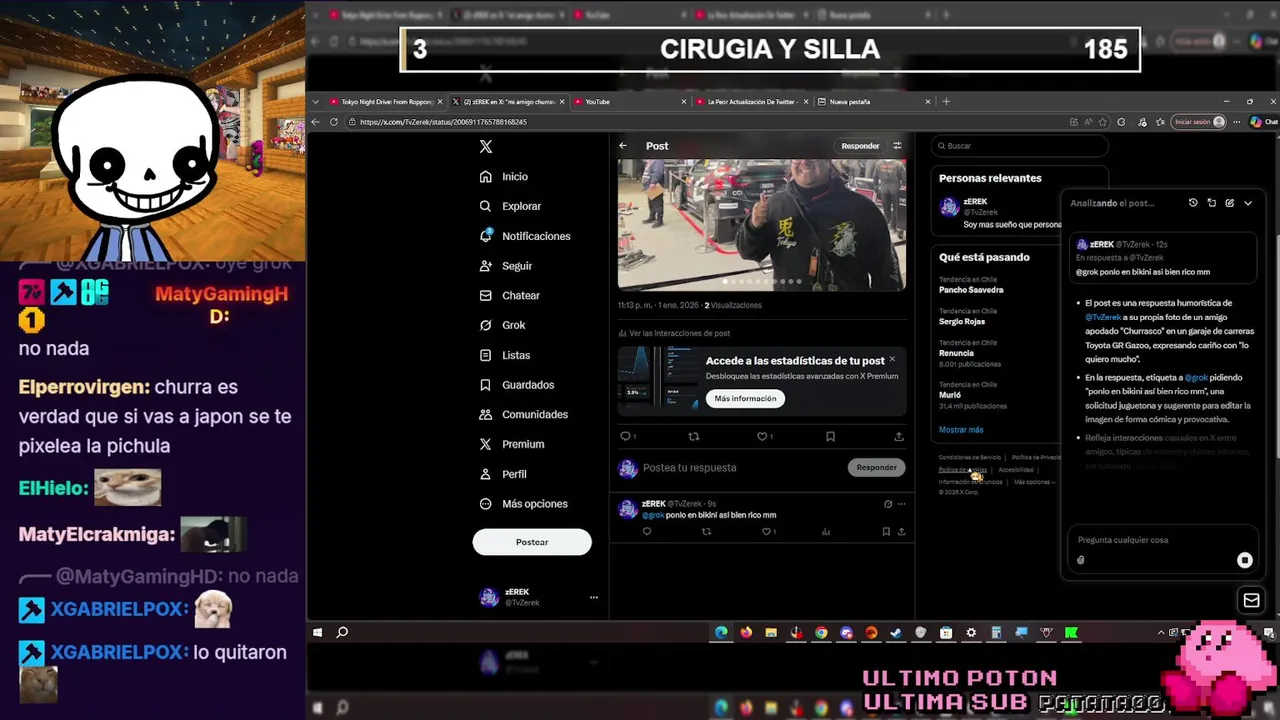1280x720 pixels.
Task: Click the Postear button
Action: coord(532,542)
